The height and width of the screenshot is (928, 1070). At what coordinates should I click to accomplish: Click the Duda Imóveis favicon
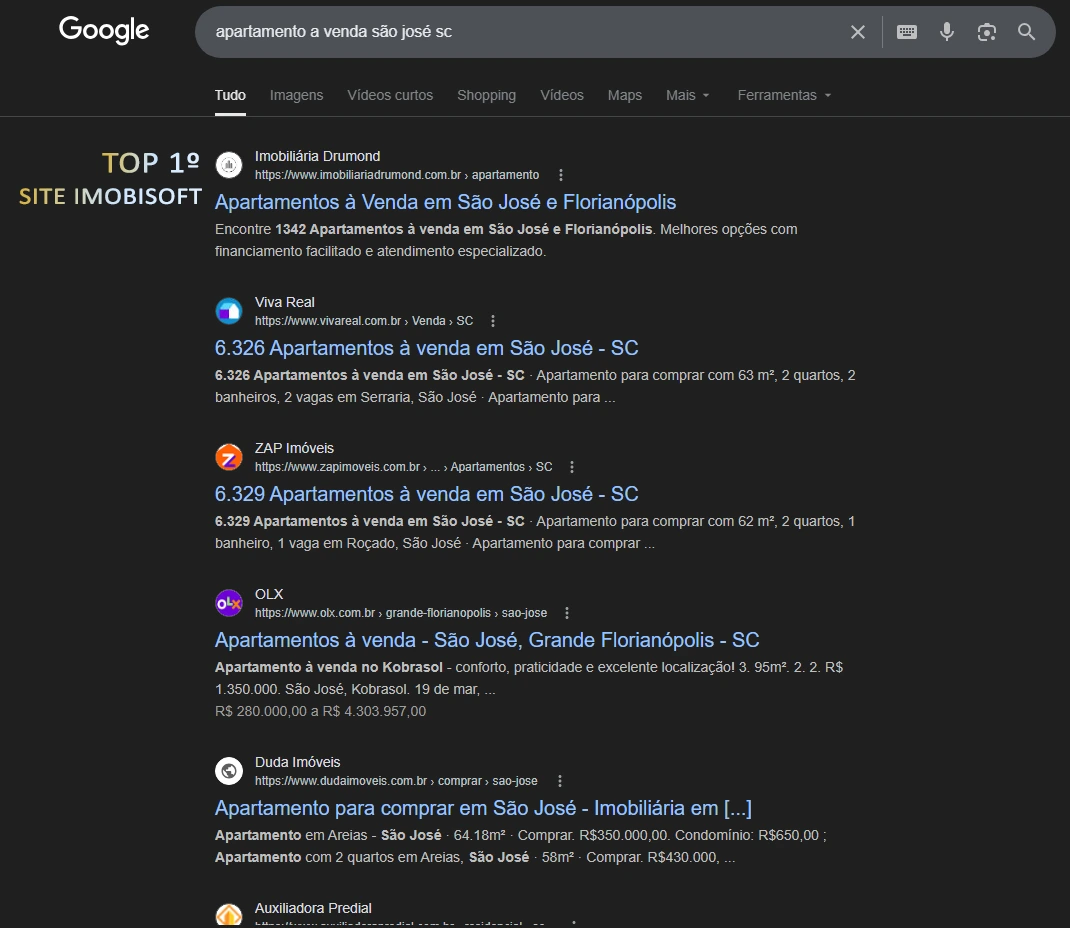[x=228, y=771]
